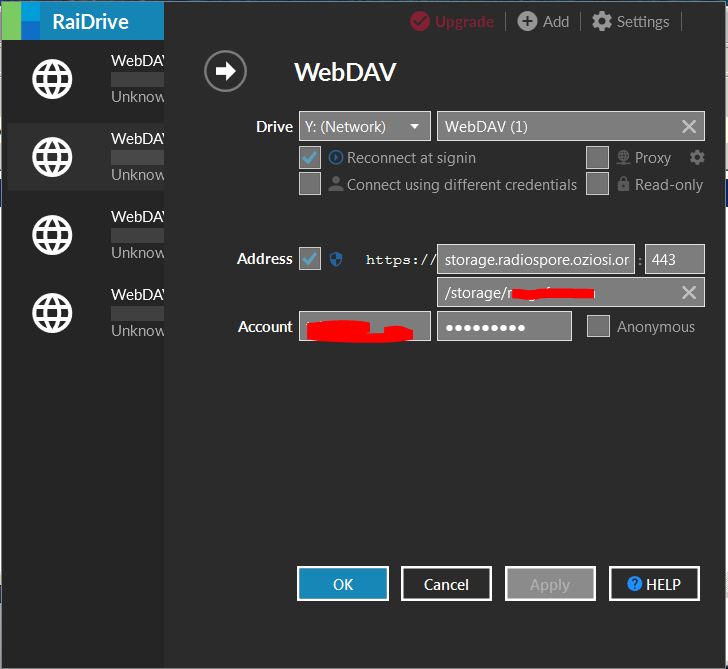
Task: Click the Apply button
Action: [550, 584]
